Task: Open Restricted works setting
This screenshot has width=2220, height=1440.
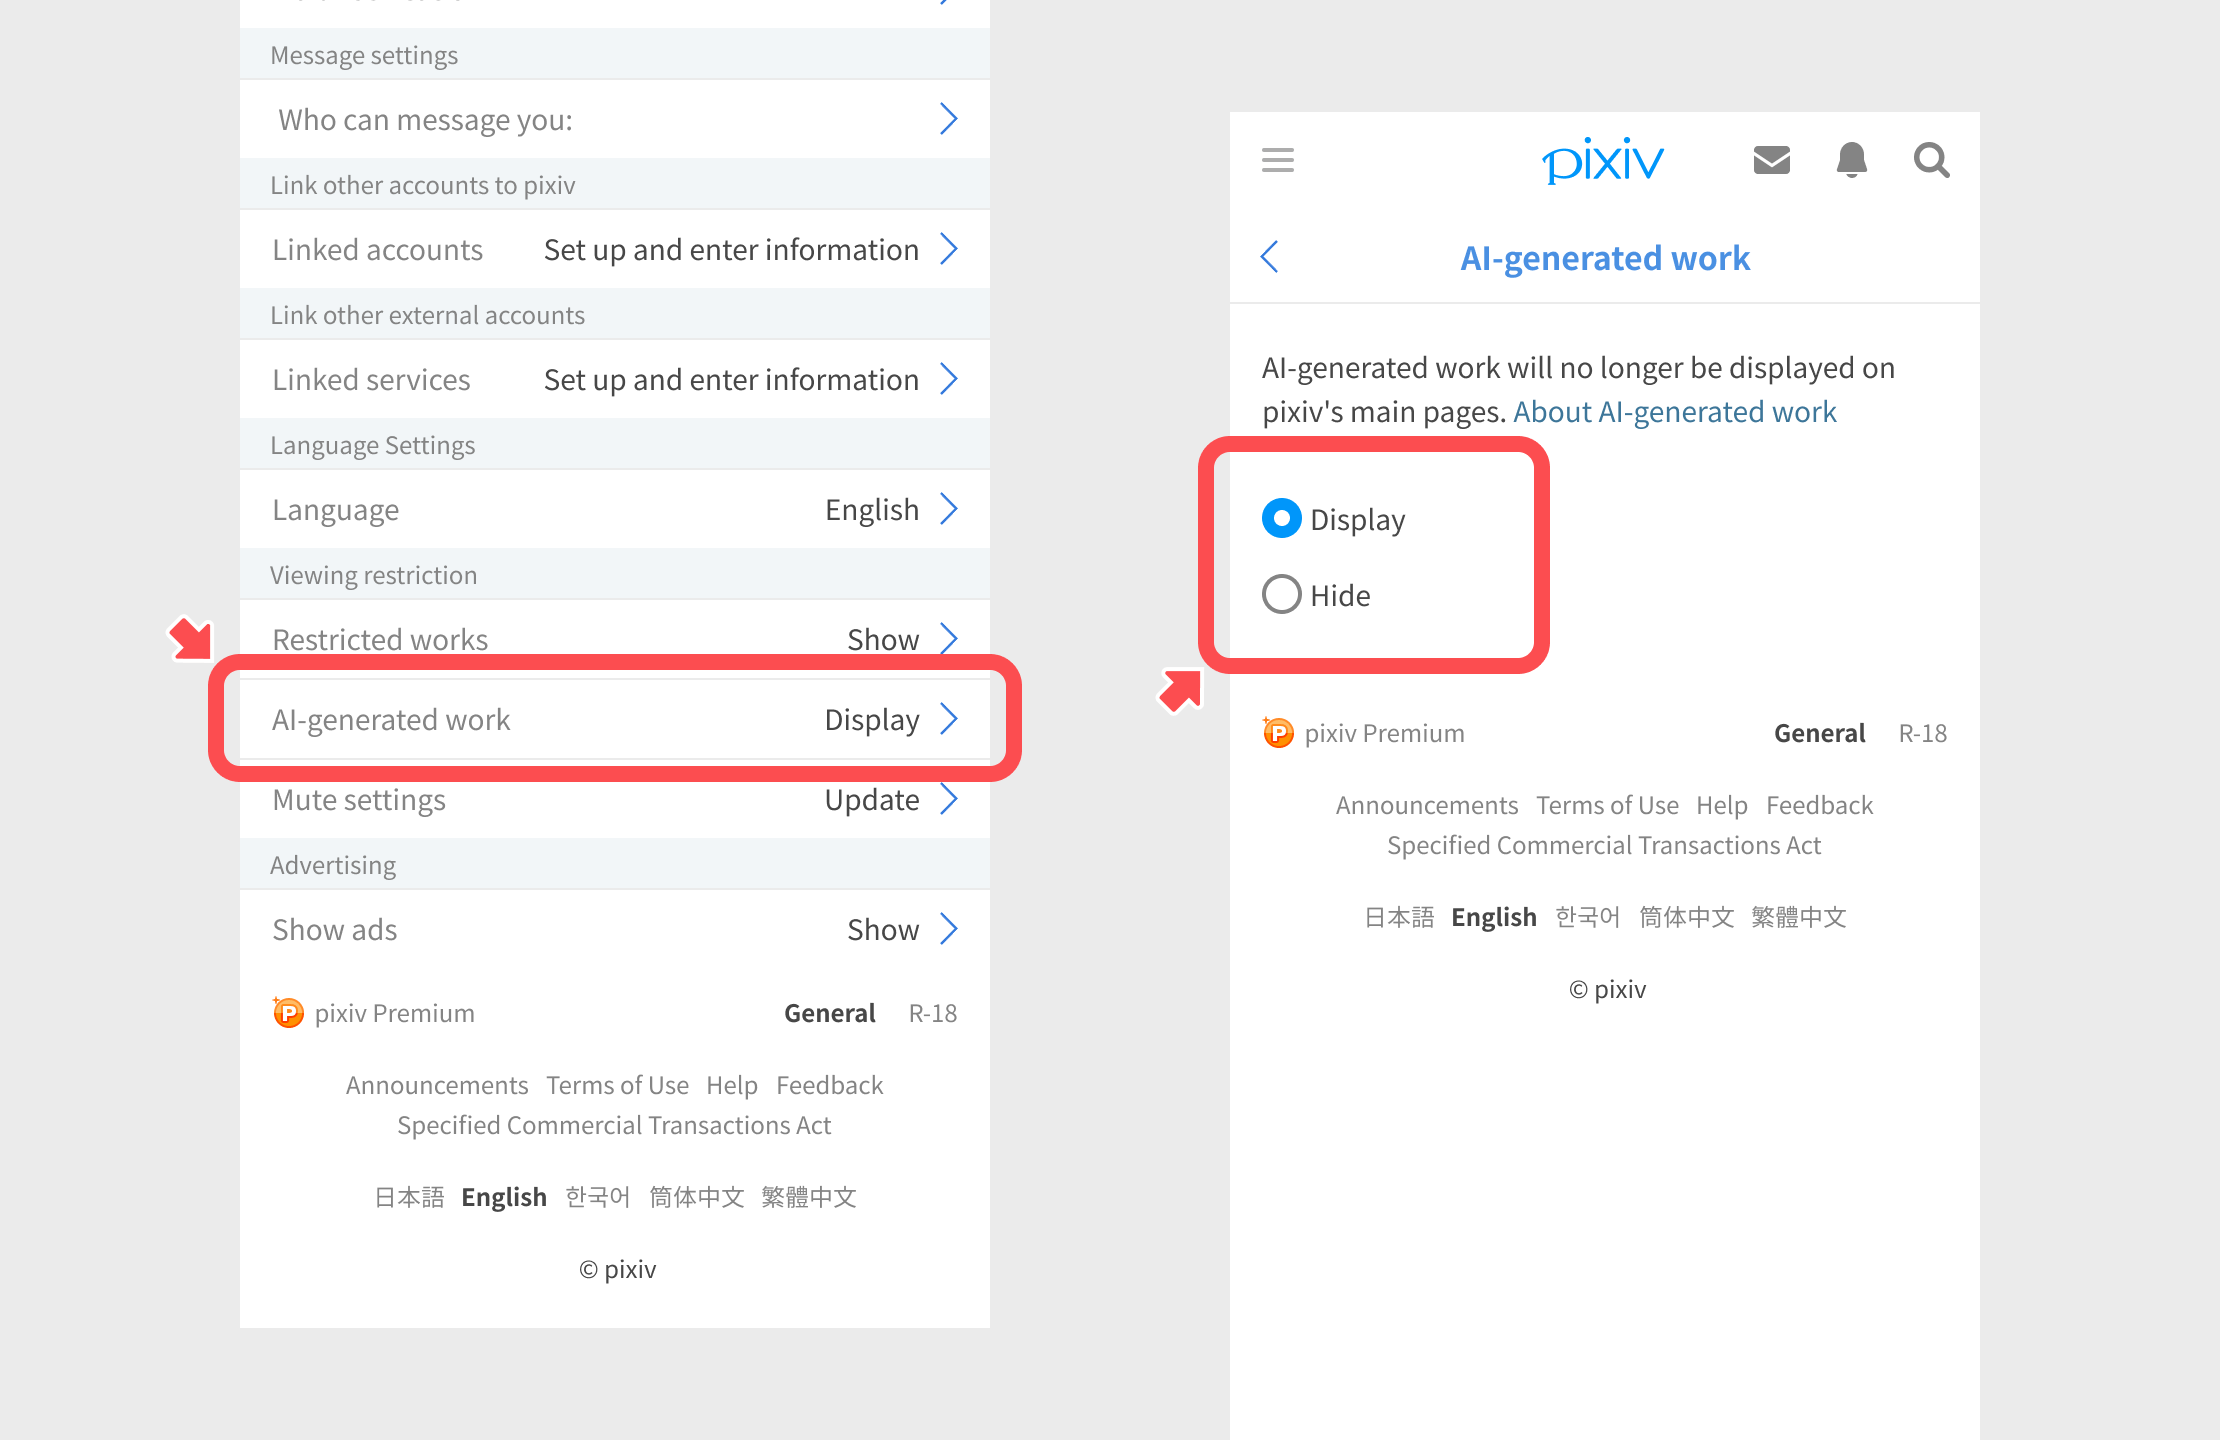Action: (x=614, y=639)
